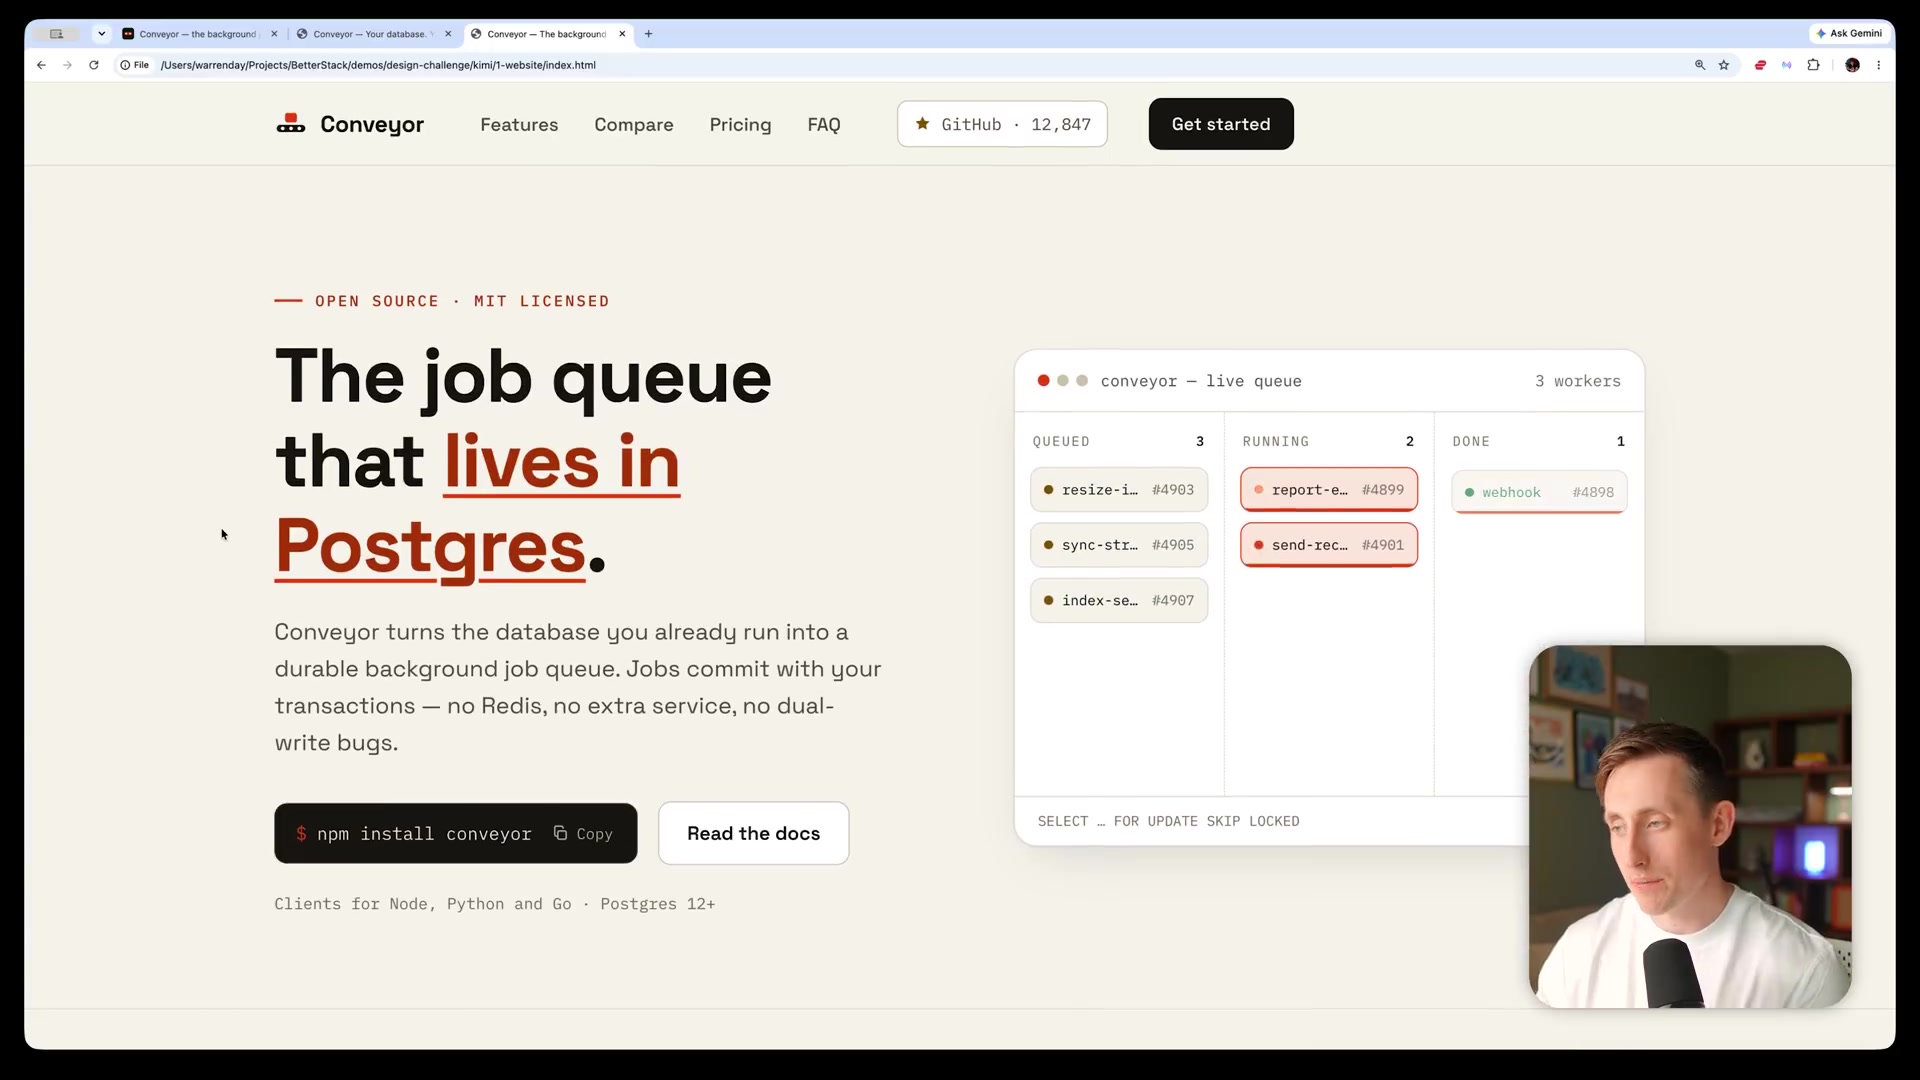Click the GitHub · 12,847 button

pos(1002,124)
